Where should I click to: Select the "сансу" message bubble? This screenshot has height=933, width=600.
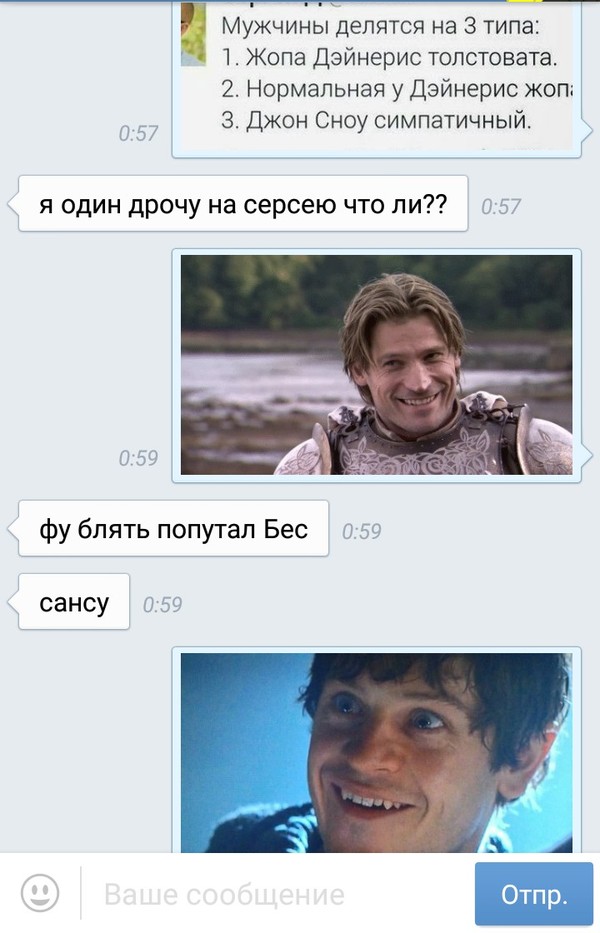(x=74, y=602)
